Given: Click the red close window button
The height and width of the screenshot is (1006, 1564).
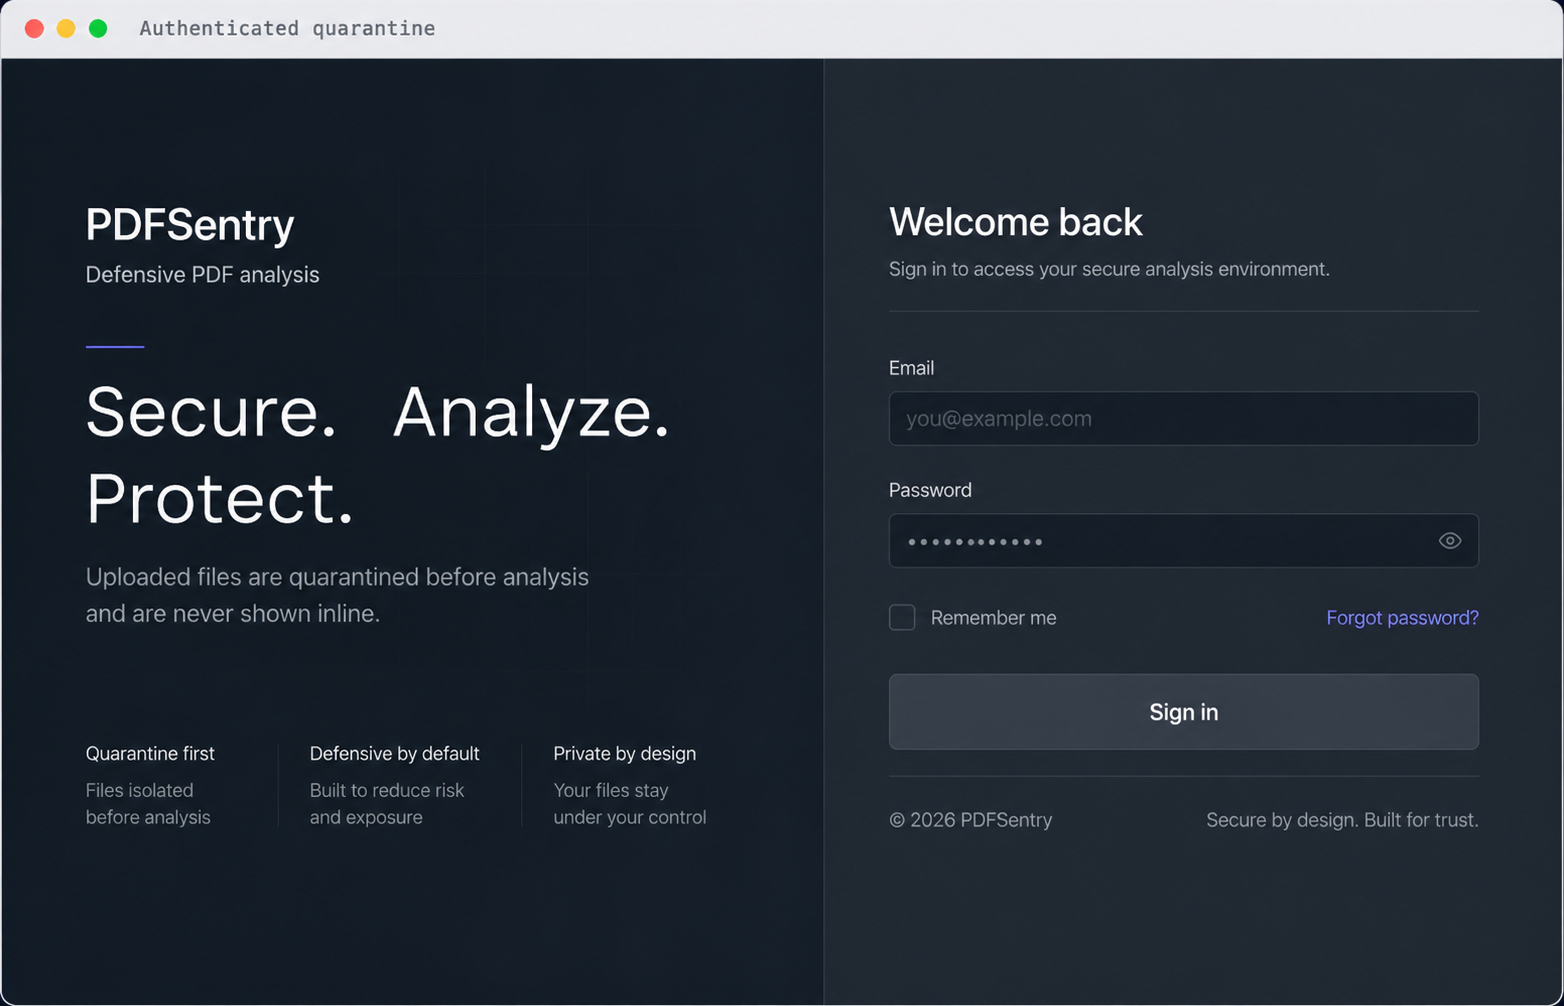Looking at the screenshot, I should (x=34, y=28).
